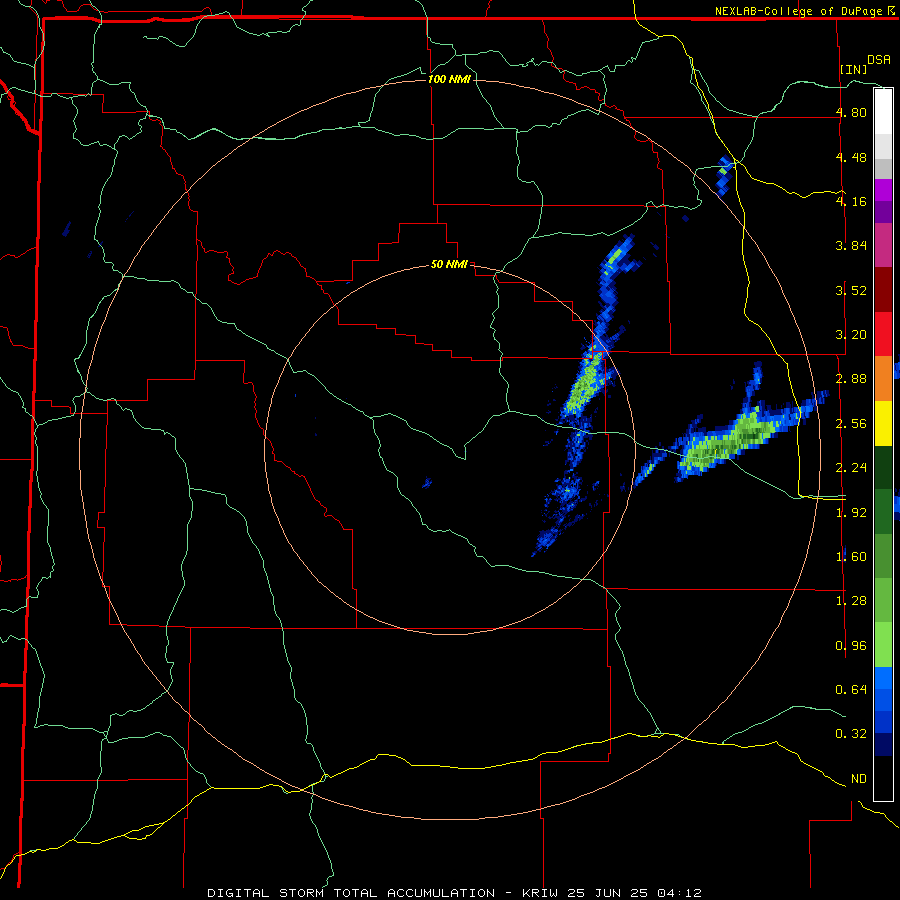Select the white swatch atop the color scale

pos(883,111)
